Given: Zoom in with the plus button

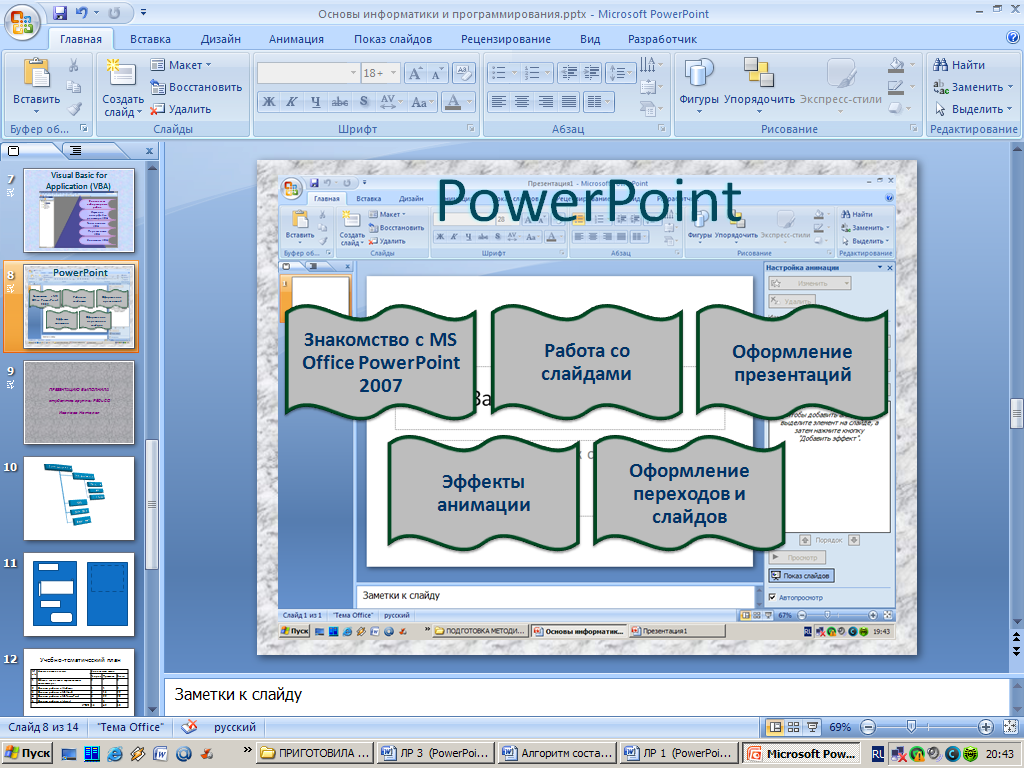Looking at the screenshot, I should pos(985,727).
